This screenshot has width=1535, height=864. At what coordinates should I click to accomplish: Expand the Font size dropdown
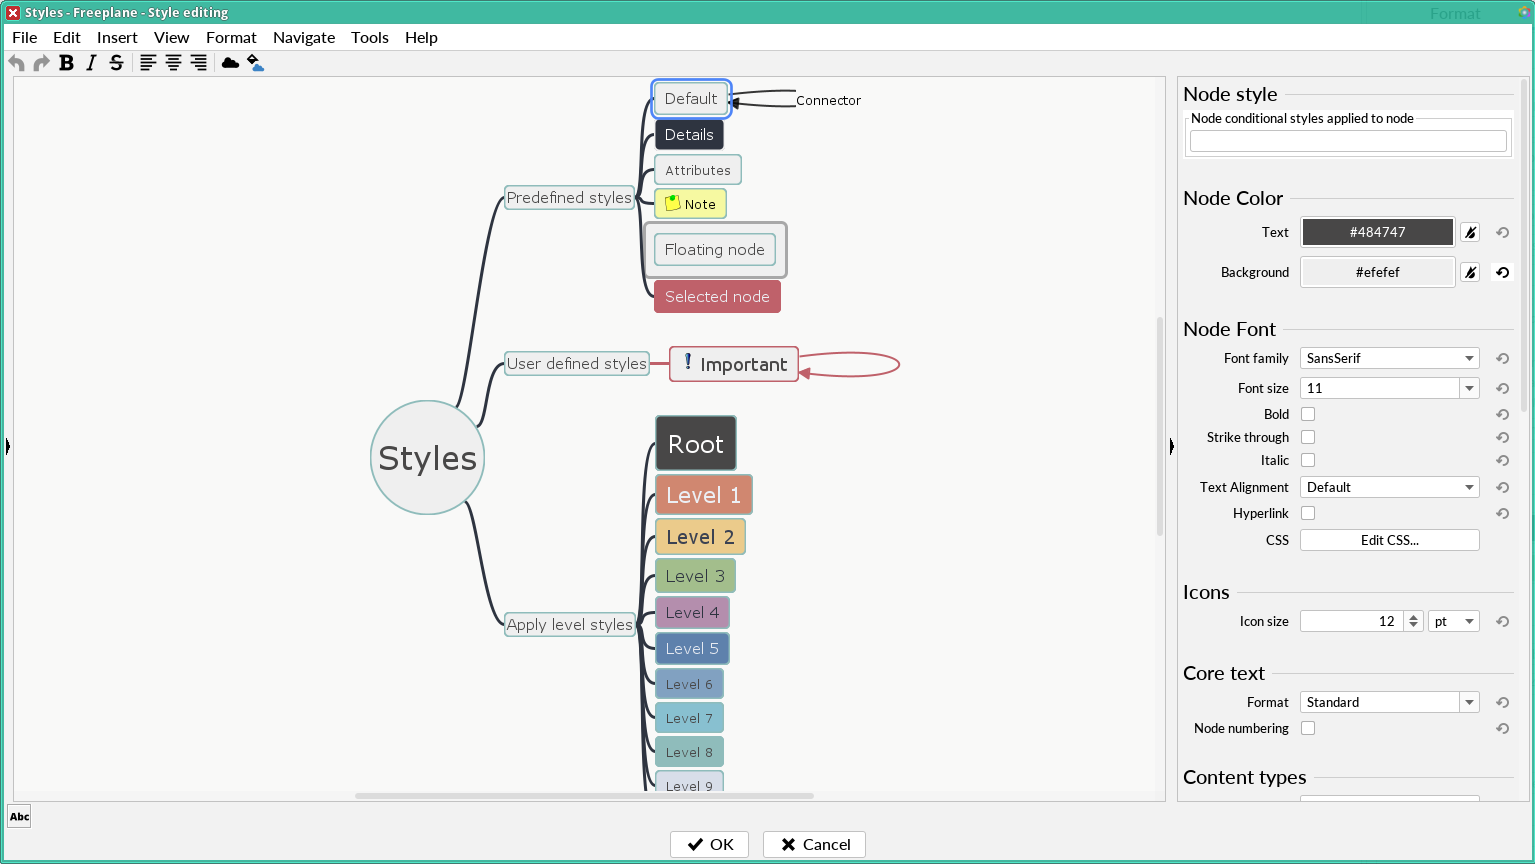pos(1469,388)
